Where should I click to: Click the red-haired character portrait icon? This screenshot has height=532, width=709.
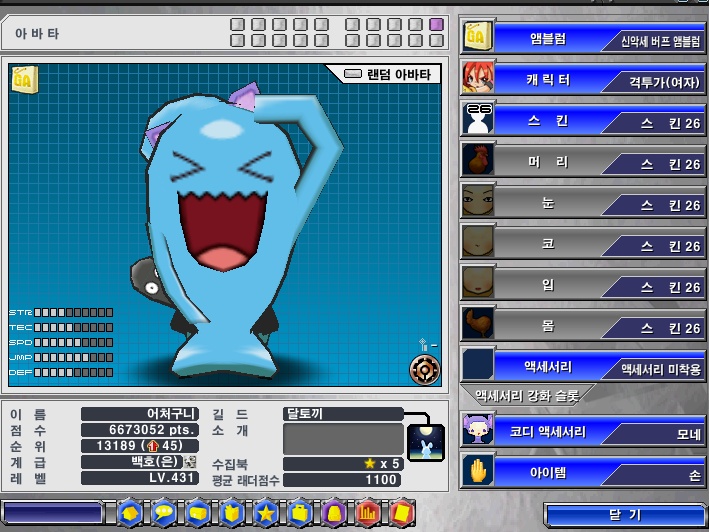click(x=477, y=77)
